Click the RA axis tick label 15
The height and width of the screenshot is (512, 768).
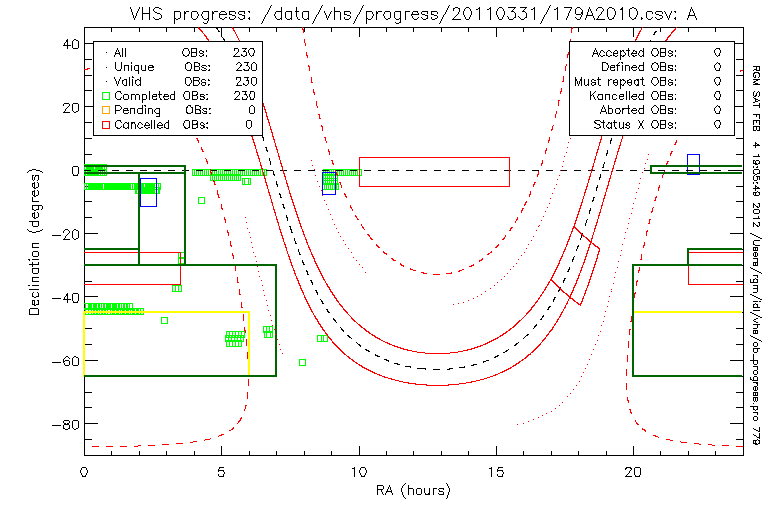[x=496, y=469]
